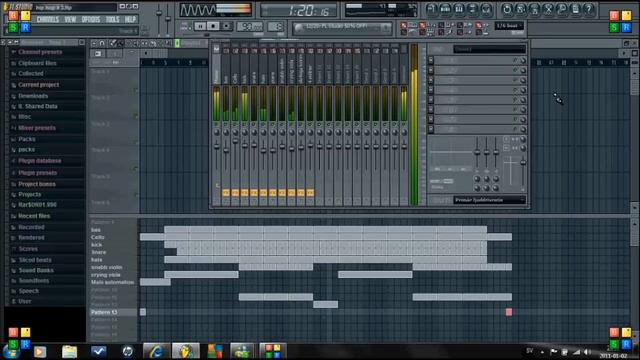Stop playback with the stop button
640x360 pixels.
[213, 26]
